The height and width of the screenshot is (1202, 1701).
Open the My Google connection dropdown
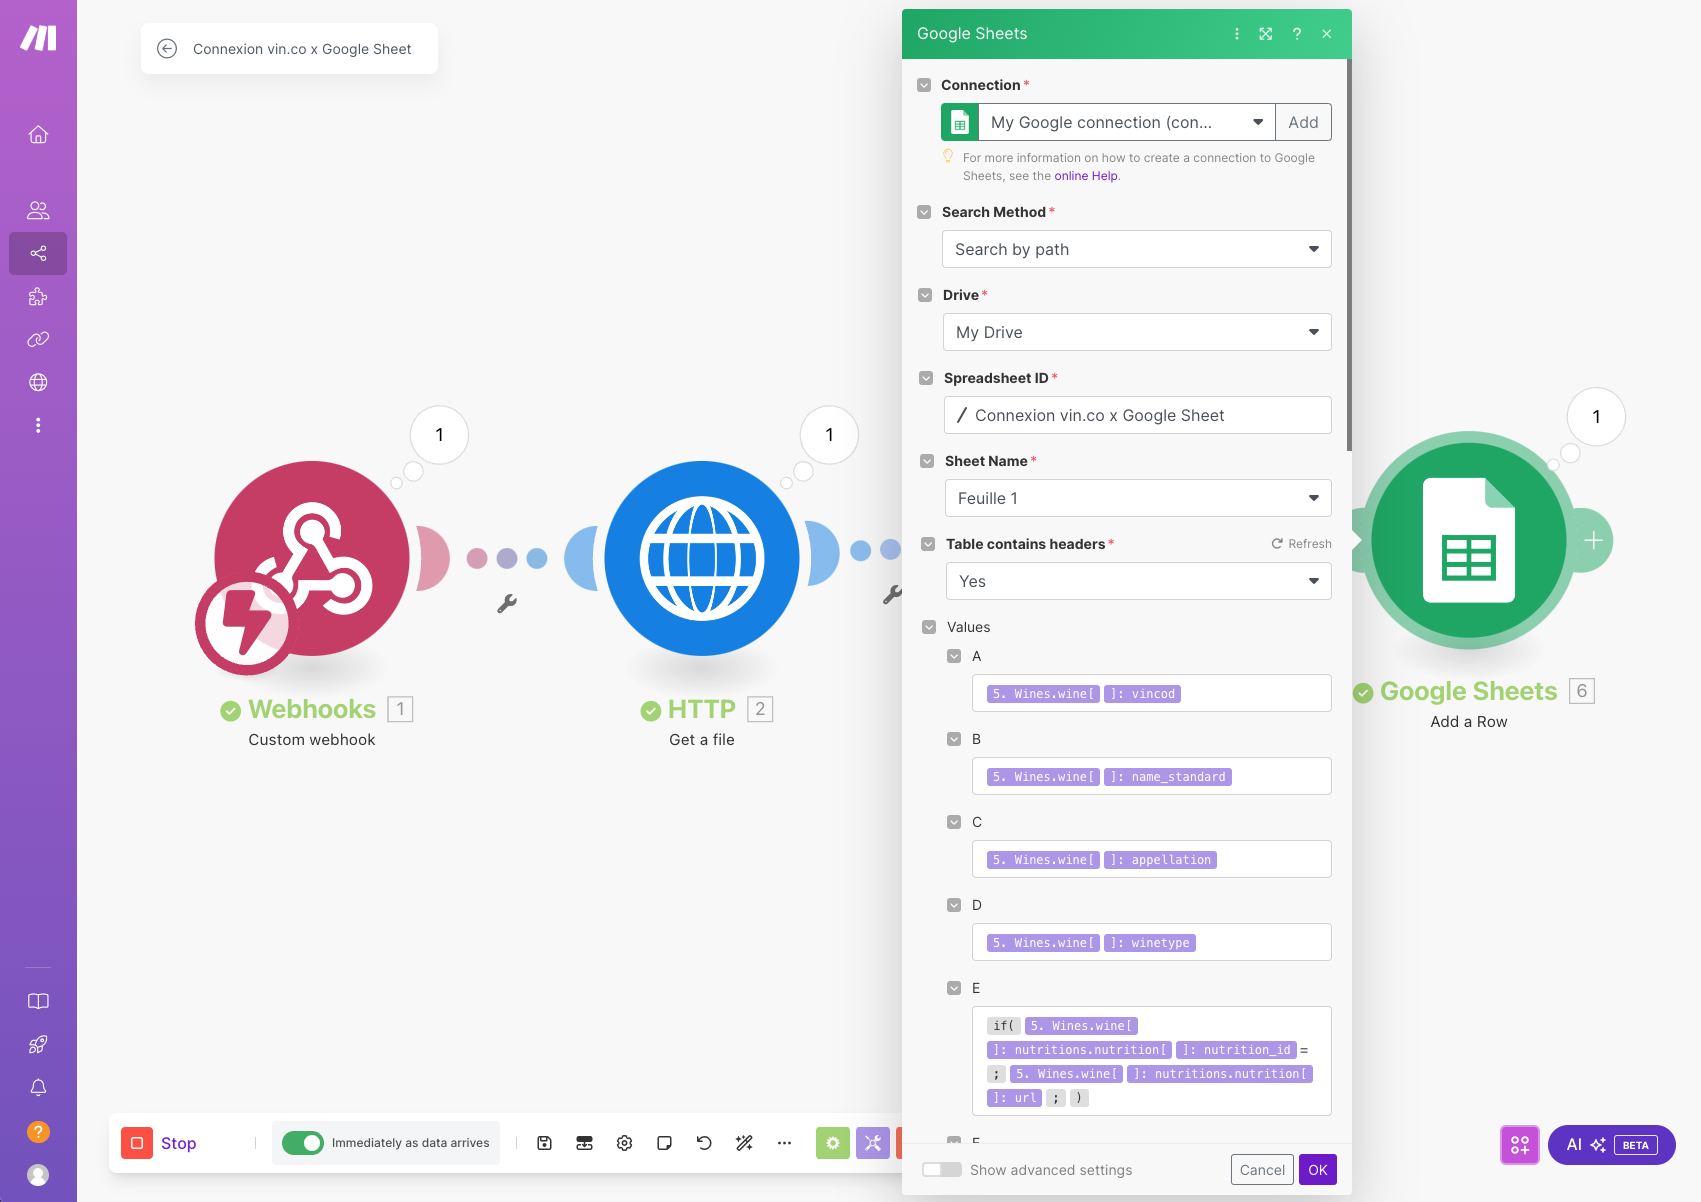point(1126,122)
